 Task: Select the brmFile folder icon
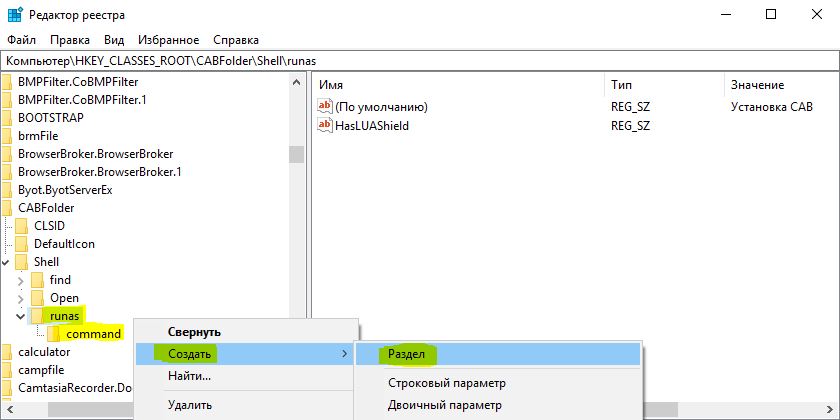[6, 136]
